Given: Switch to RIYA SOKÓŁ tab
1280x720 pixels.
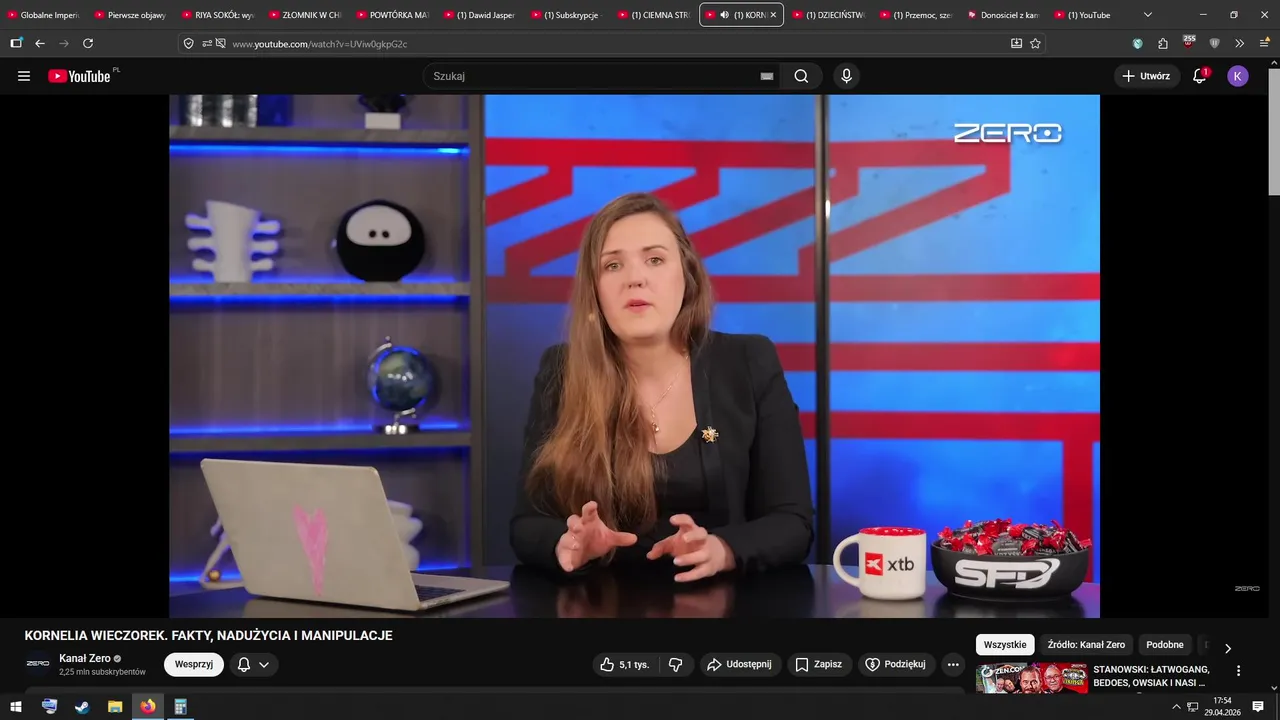Looking at the screenshot, I should (x=217, y=15).
